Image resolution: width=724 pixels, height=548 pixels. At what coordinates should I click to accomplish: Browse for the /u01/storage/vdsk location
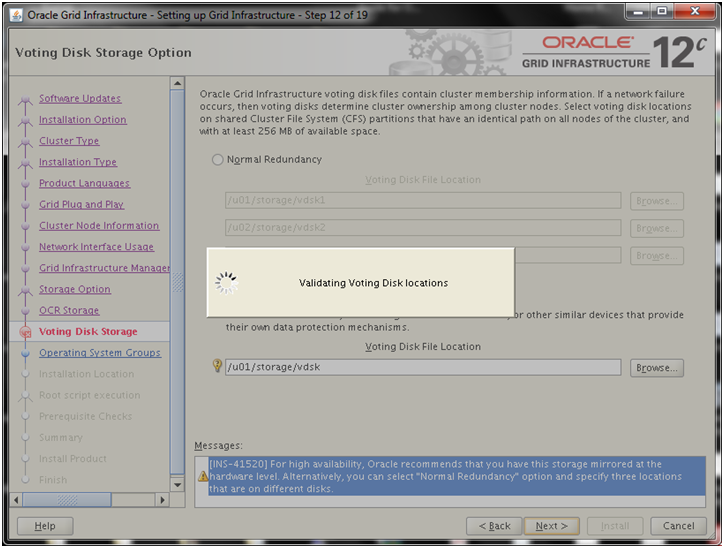coord(657,368)
